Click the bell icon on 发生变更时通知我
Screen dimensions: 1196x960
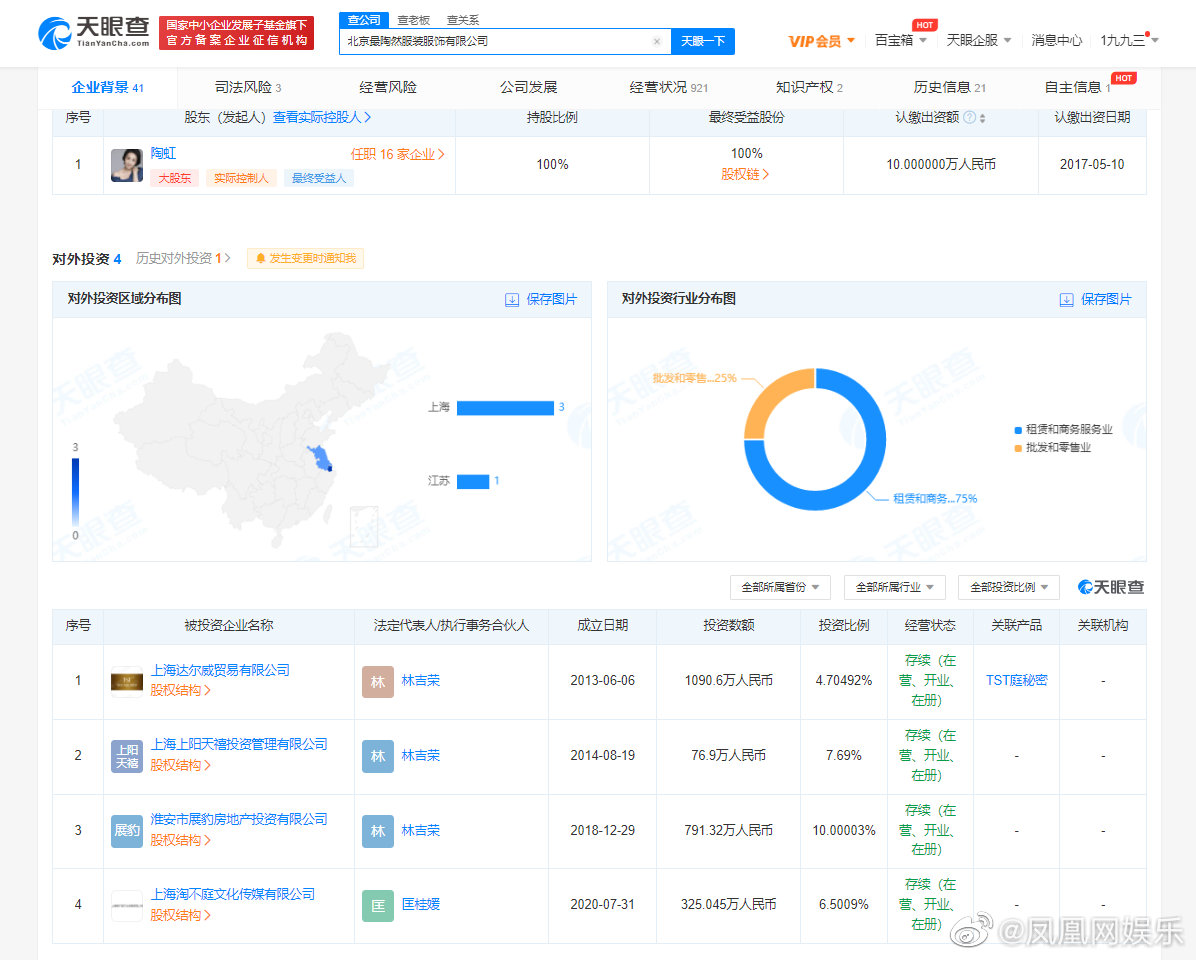click(x=259, y=258)
